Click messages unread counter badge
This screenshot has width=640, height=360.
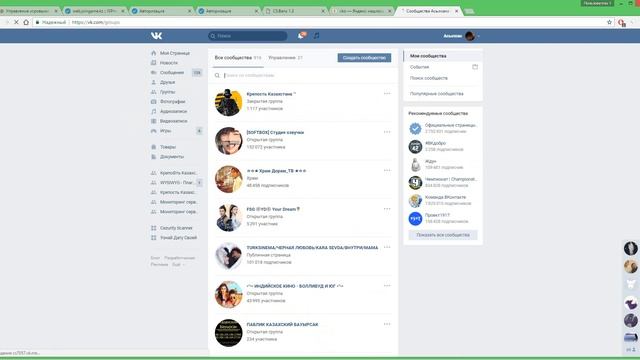click(x=197, y=73)
